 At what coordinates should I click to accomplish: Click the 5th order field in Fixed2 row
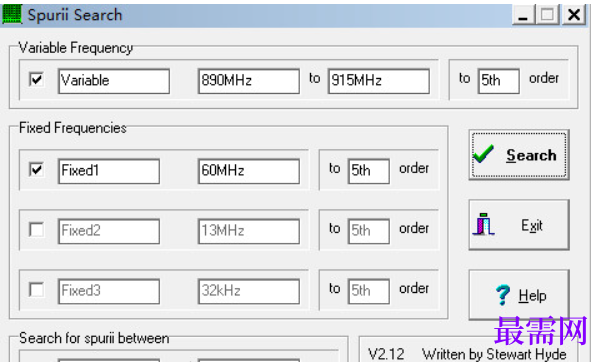(x=369, y=231)
